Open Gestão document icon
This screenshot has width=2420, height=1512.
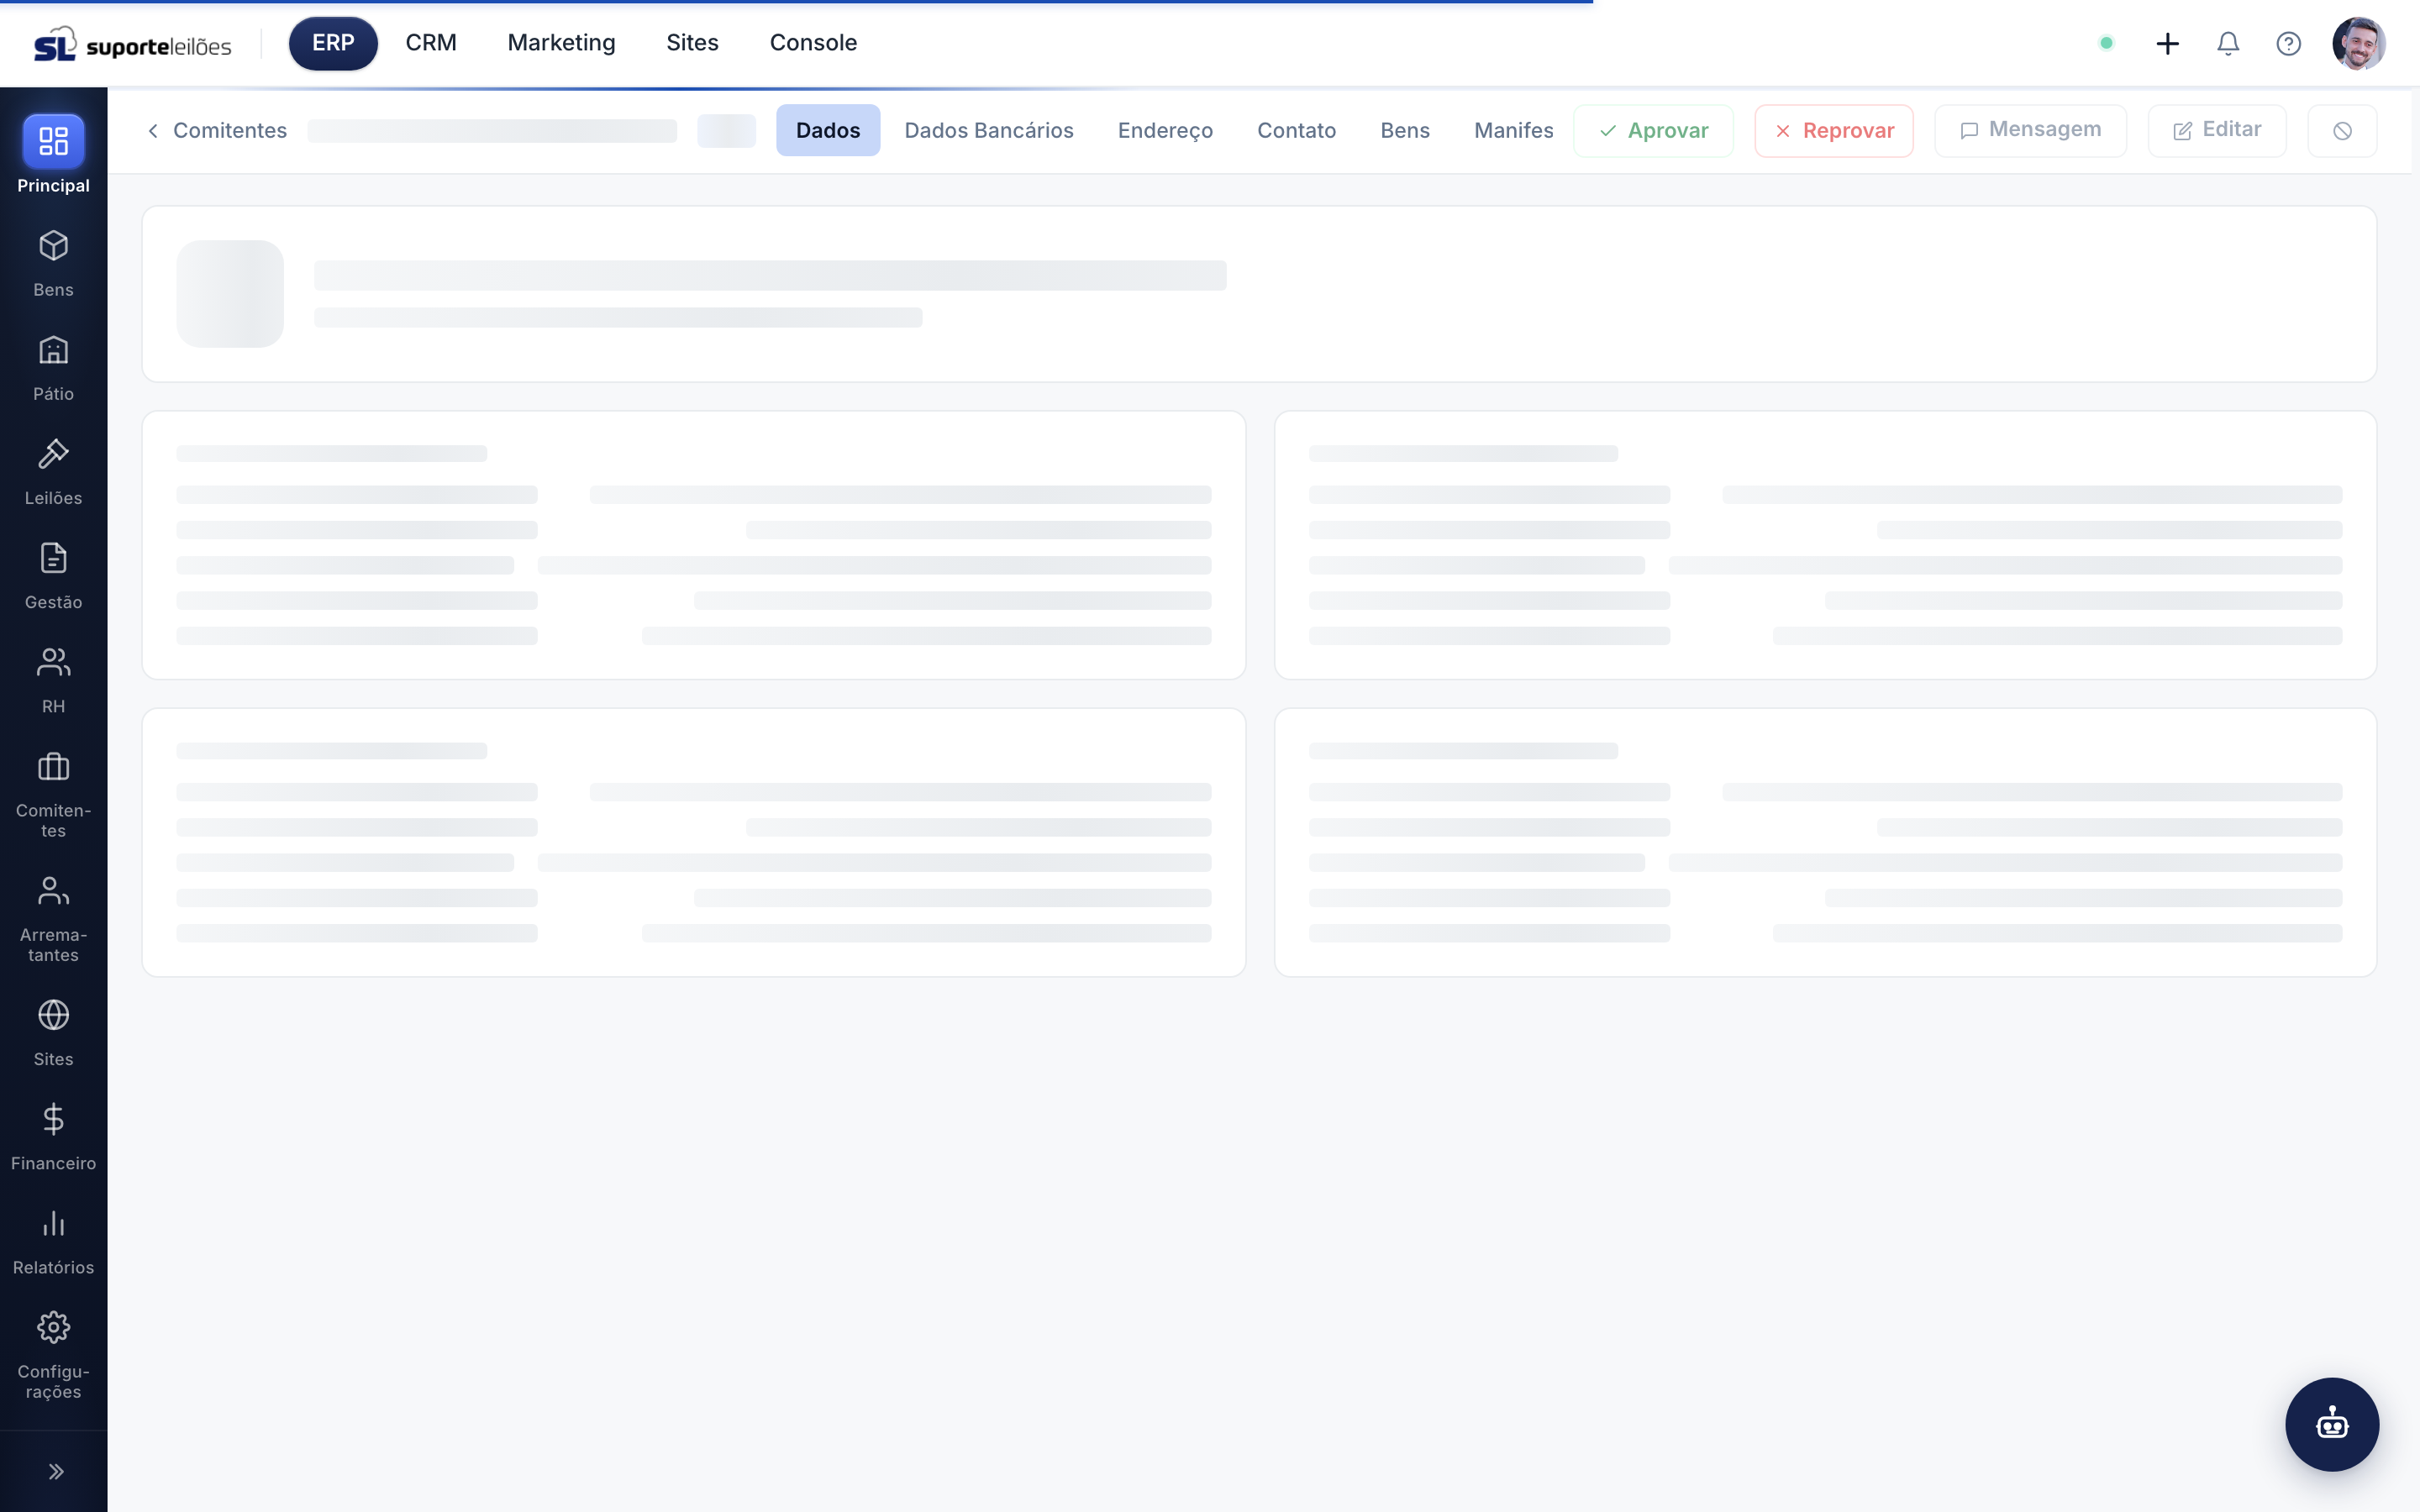53,558
